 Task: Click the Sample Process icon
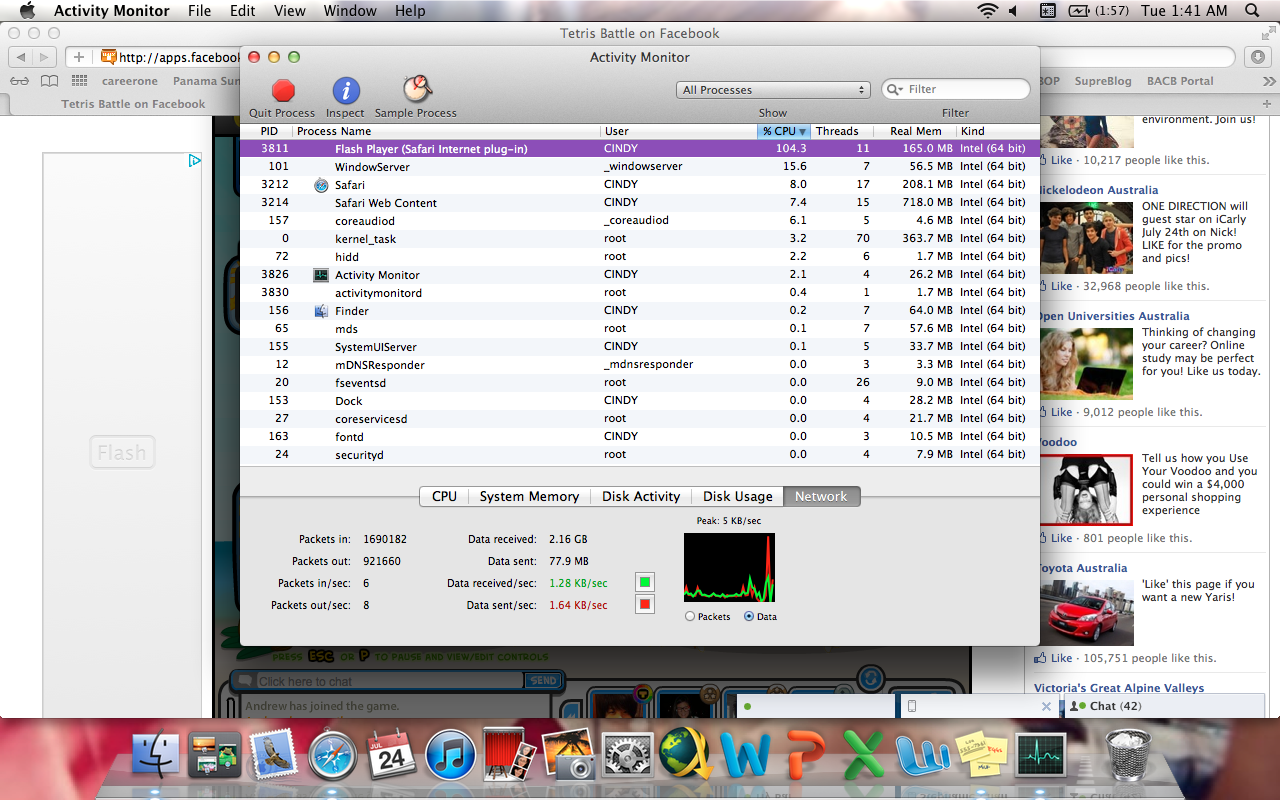[x=416, y=90]
